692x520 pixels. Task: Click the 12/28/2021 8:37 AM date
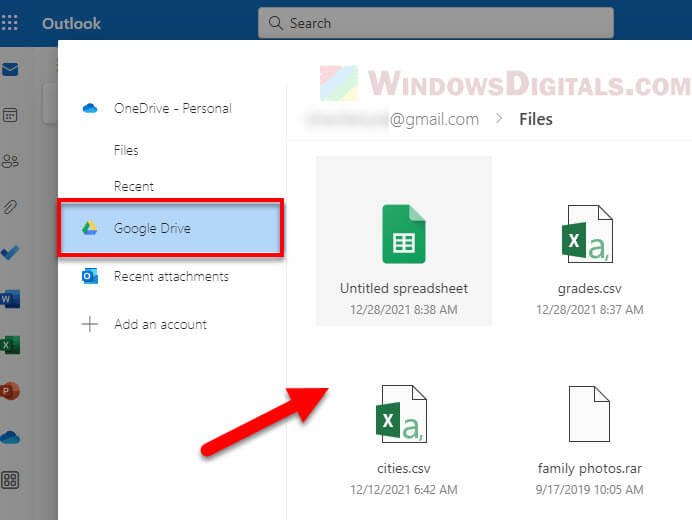click(590, 310)
